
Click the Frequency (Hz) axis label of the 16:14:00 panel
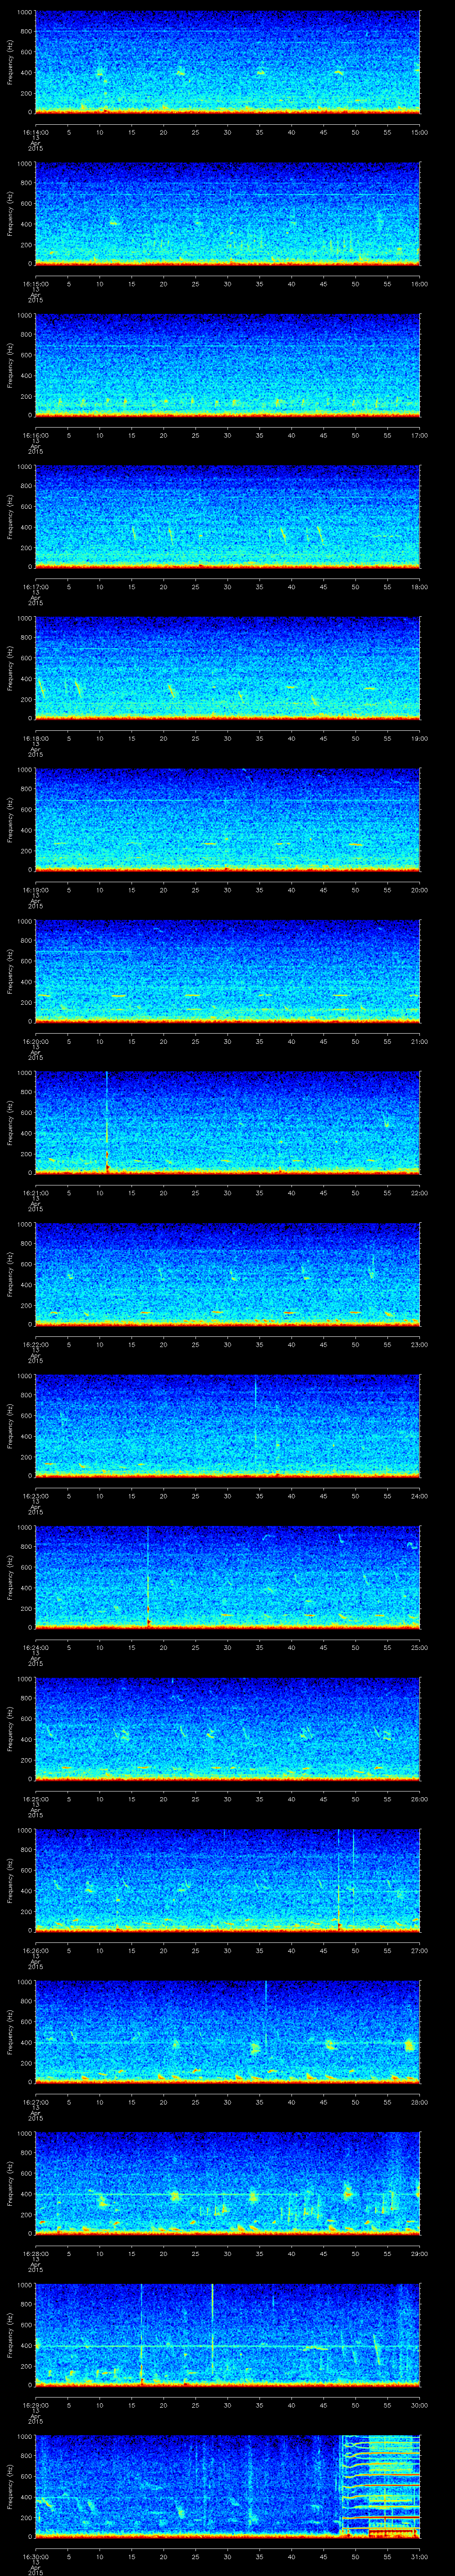point(10,62)
